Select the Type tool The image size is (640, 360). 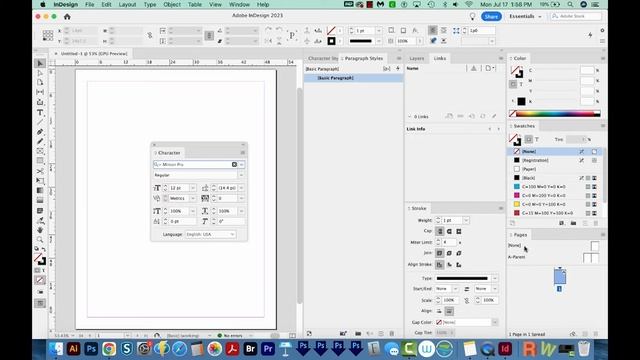[x=40, y=112]
